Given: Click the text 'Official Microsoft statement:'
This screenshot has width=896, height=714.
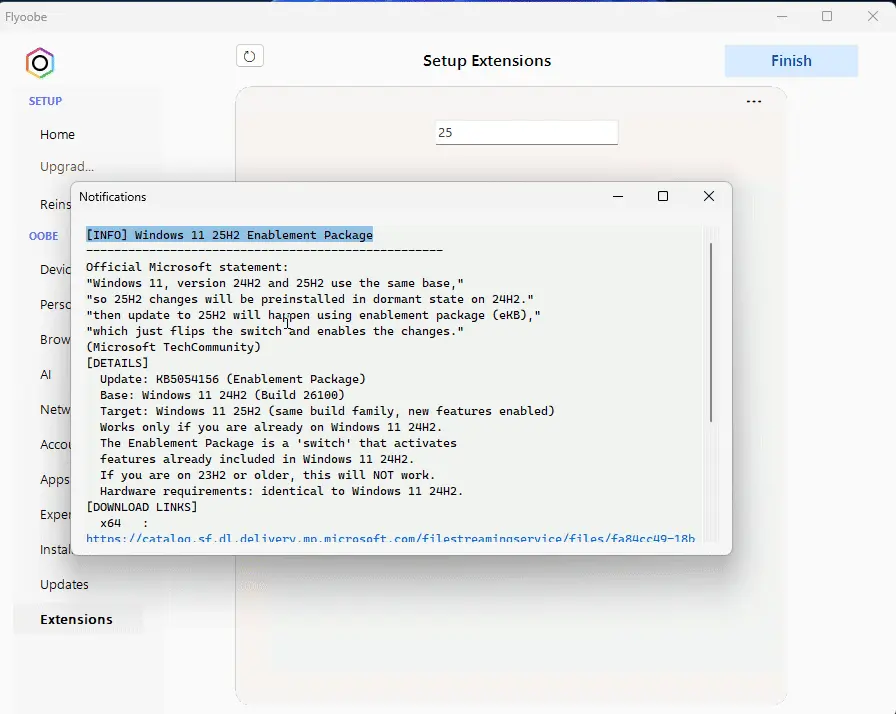Looking at the screenshot, I should click(x=187, y=267).
